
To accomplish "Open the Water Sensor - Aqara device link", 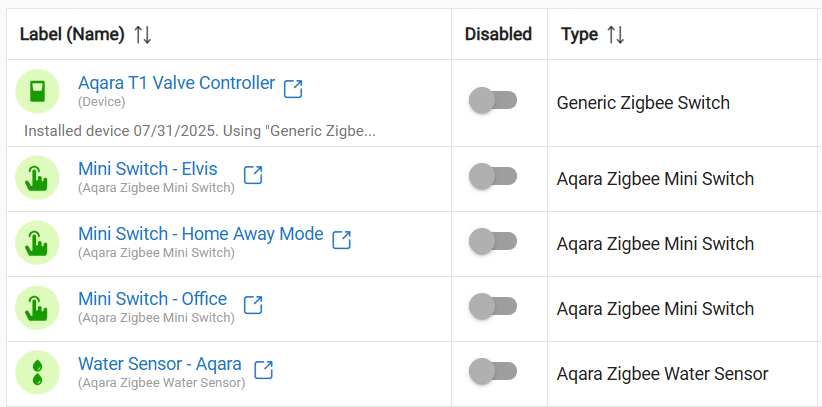I will coord(159,364).
